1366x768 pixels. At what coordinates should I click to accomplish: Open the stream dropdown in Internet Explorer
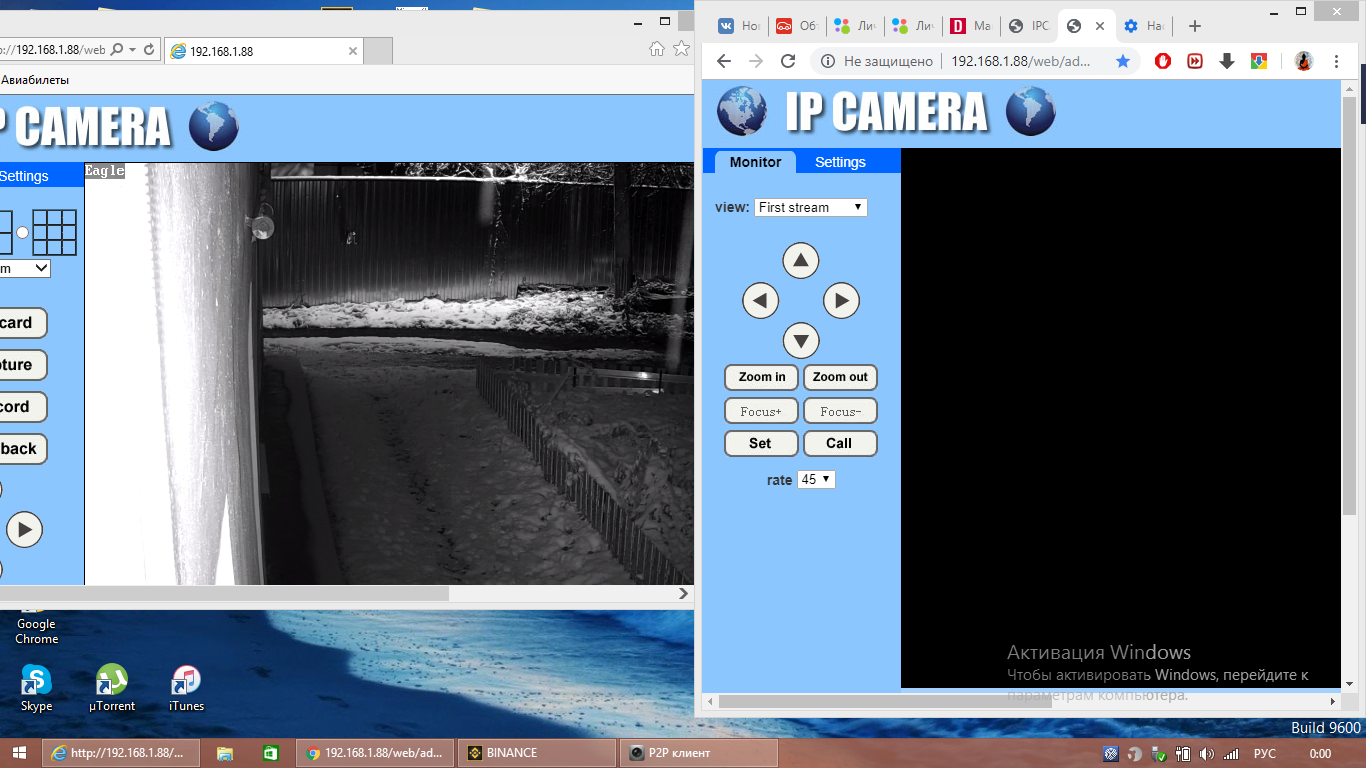(x=25, y=268)
